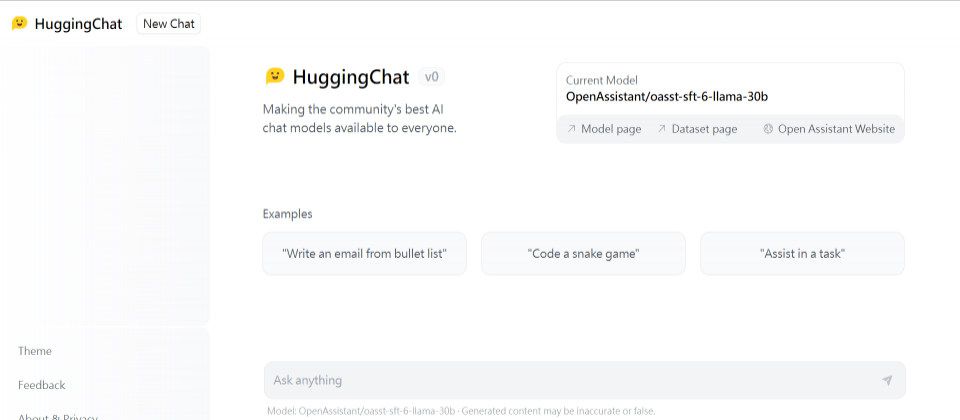The image size is (960, 420).
Task: Open About & Privacy in the sidebar
Action: pyautogui.click(x=58, y=417)
